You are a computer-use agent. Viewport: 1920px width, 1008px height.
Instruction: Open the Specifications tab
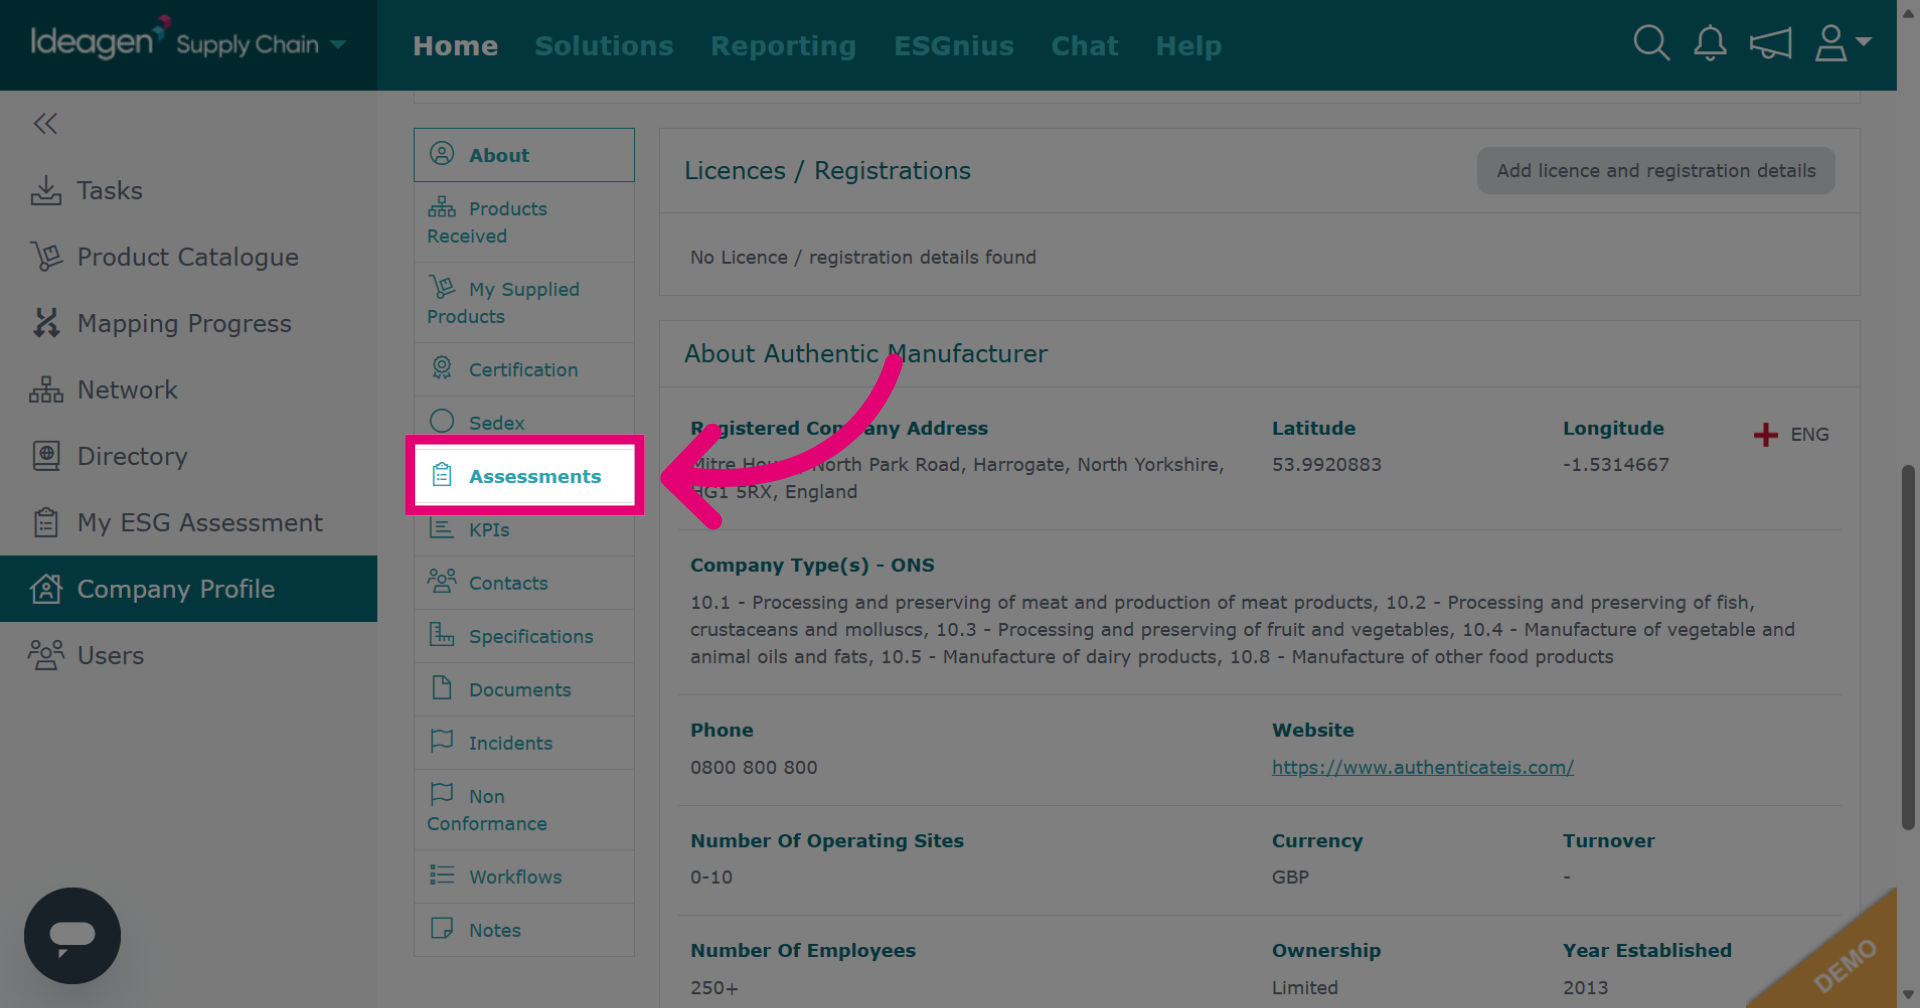click(x=524, y=636)
